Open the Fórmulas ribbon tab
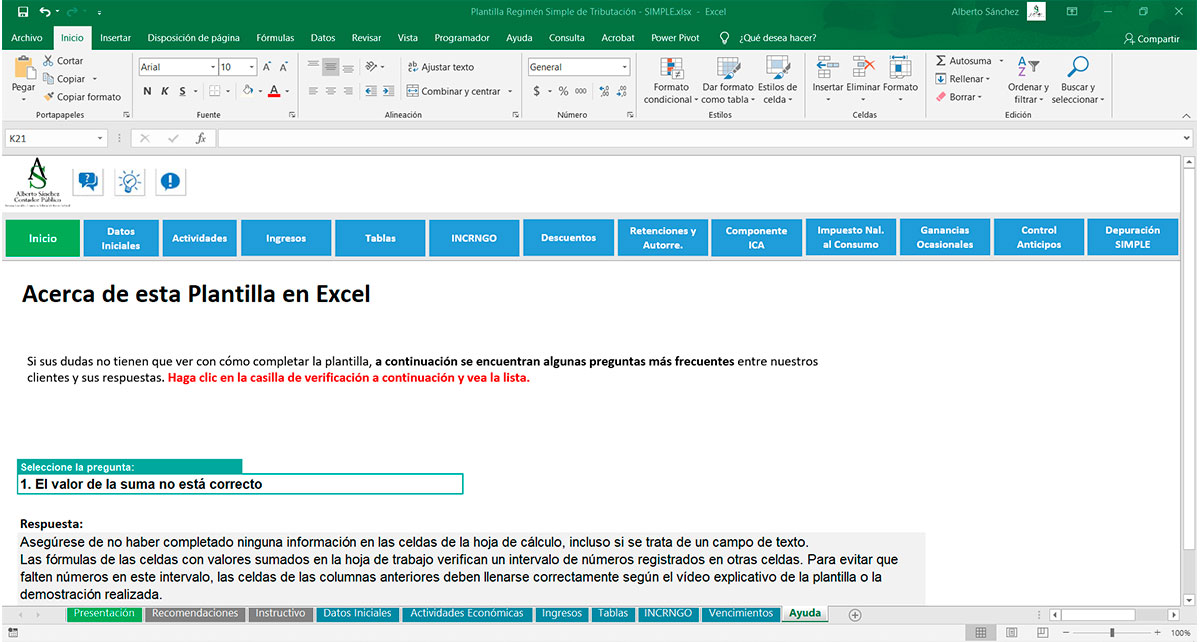1200x642 pixels. pyautogui.click(x=275, y=38)
